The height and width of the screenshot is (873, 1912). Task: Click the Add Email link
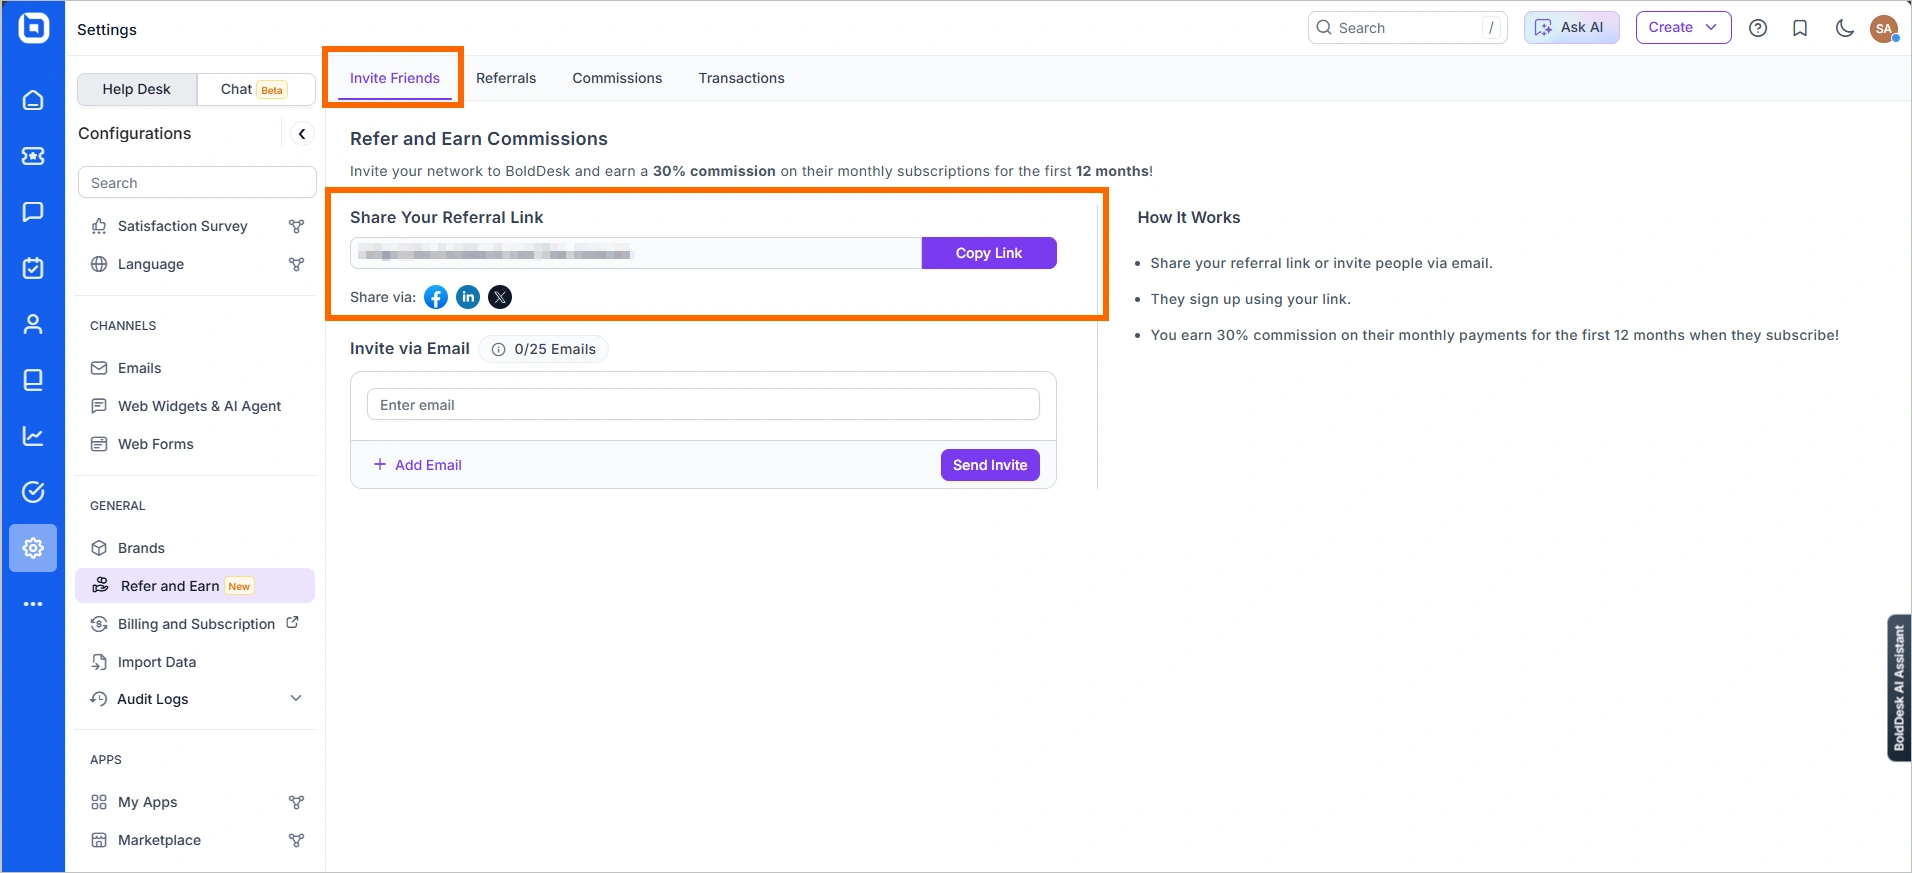pos(418,465)
